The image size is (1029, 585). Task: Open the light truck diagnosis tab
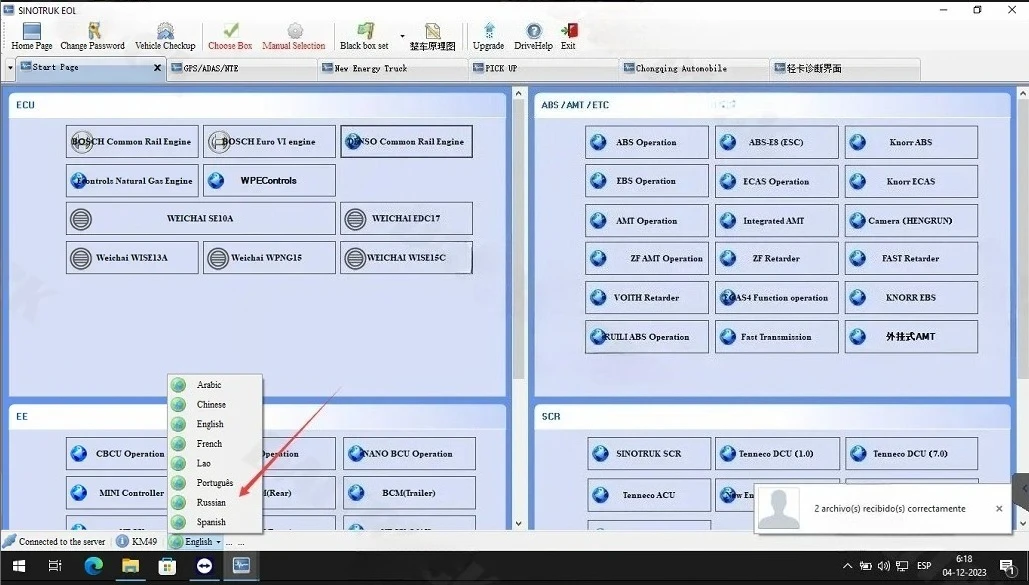pos(845,68)
